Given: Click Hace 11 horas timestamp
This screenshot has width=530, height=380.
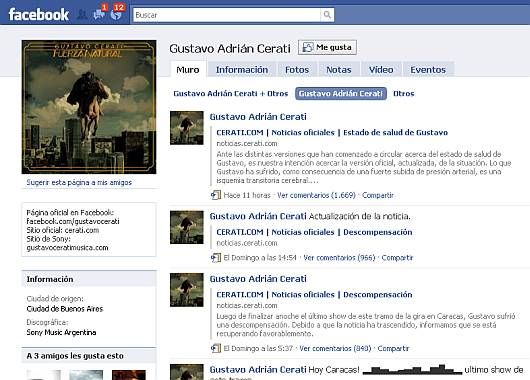Looking at the screenshot, I should 247,195.
